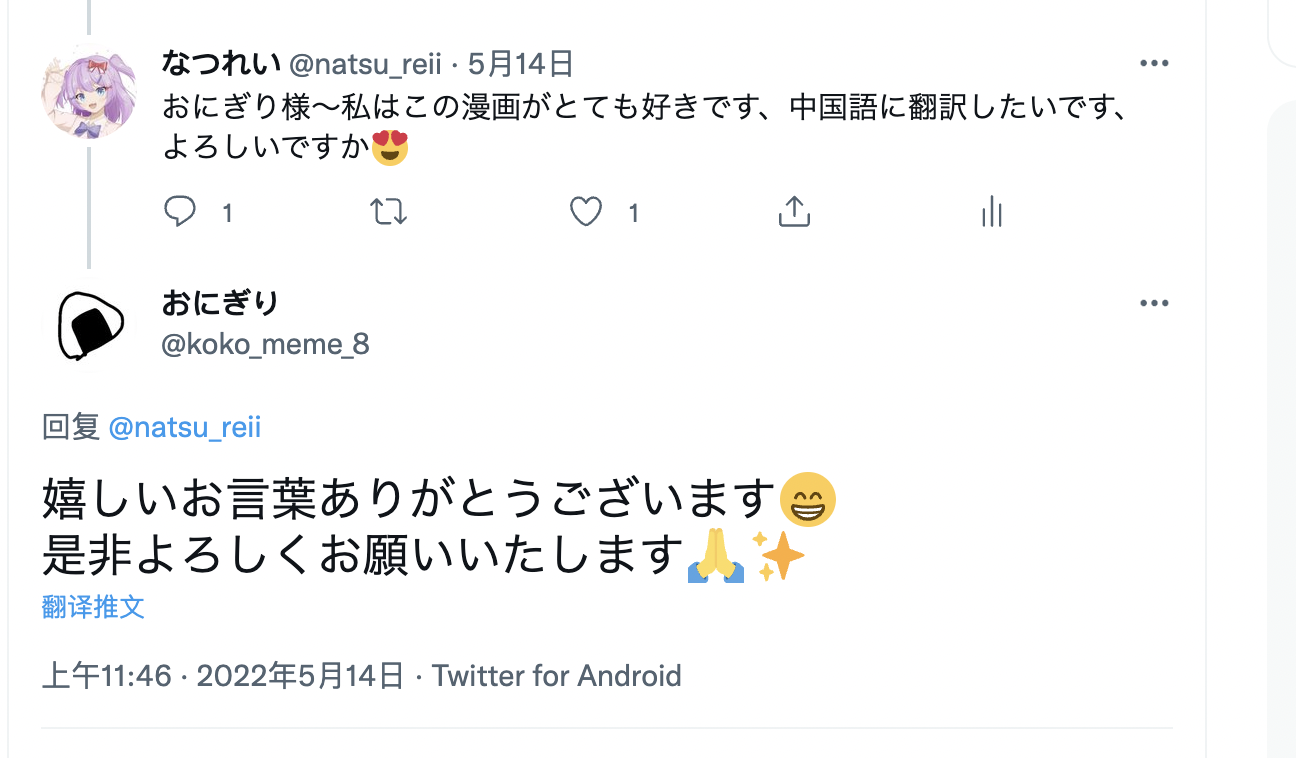Open more options for おにぎり's tweet
This screenshot has height=758, width=1296.
point(1154,304)
